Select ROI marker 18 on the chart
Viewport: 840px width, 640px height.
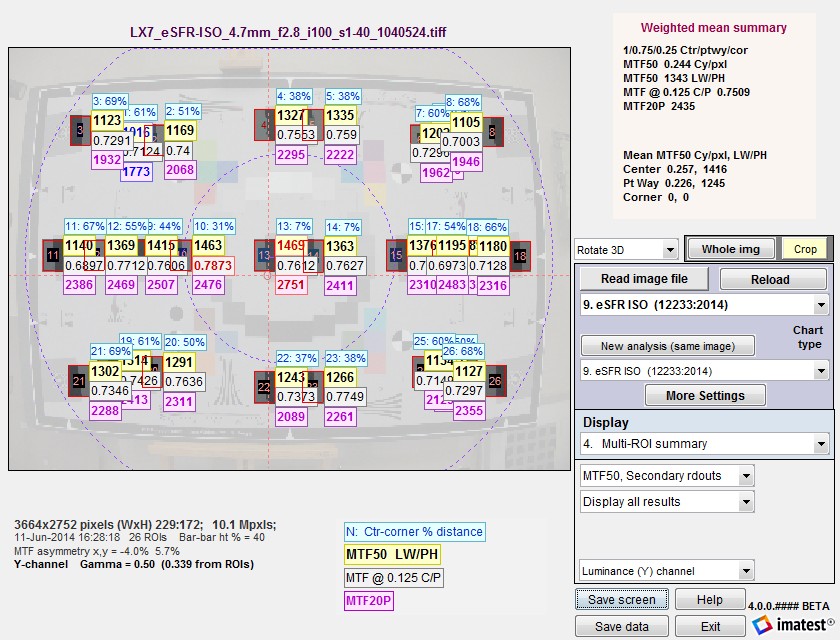[x=520, y=256]
